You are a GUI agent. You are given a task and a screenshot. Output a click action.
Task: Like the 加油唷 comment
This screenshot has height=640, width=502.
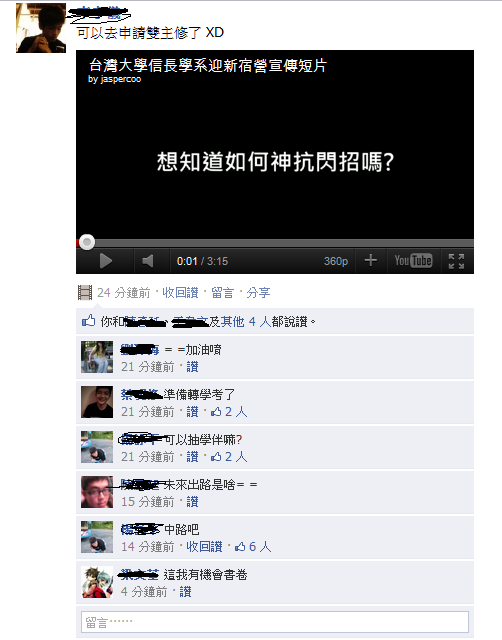coord(192,367)
